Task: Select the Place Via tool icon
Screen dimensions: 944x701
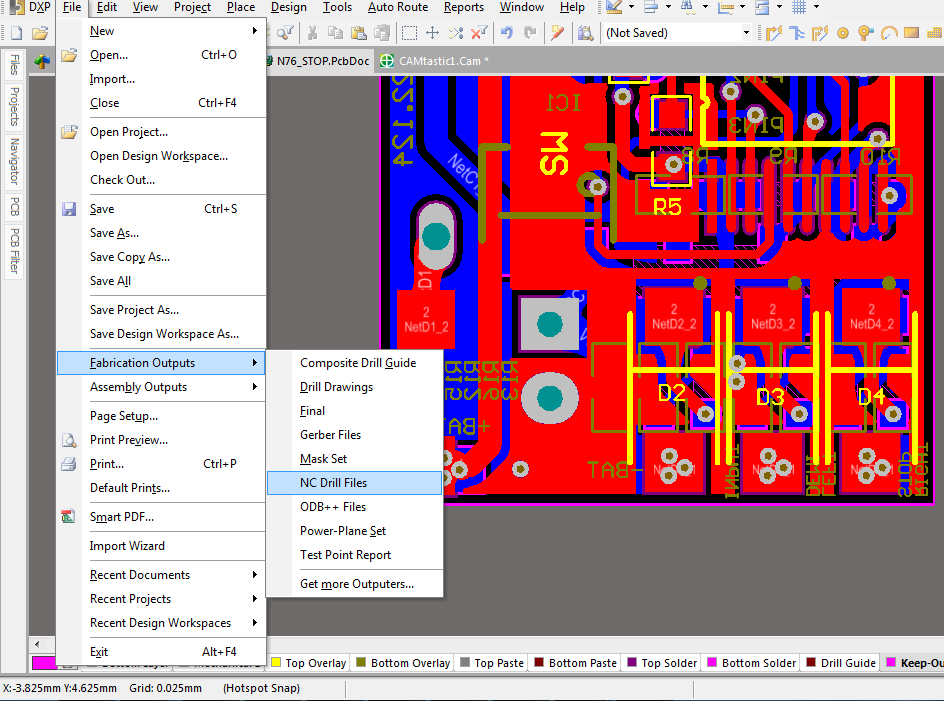Action: [865, 33]
